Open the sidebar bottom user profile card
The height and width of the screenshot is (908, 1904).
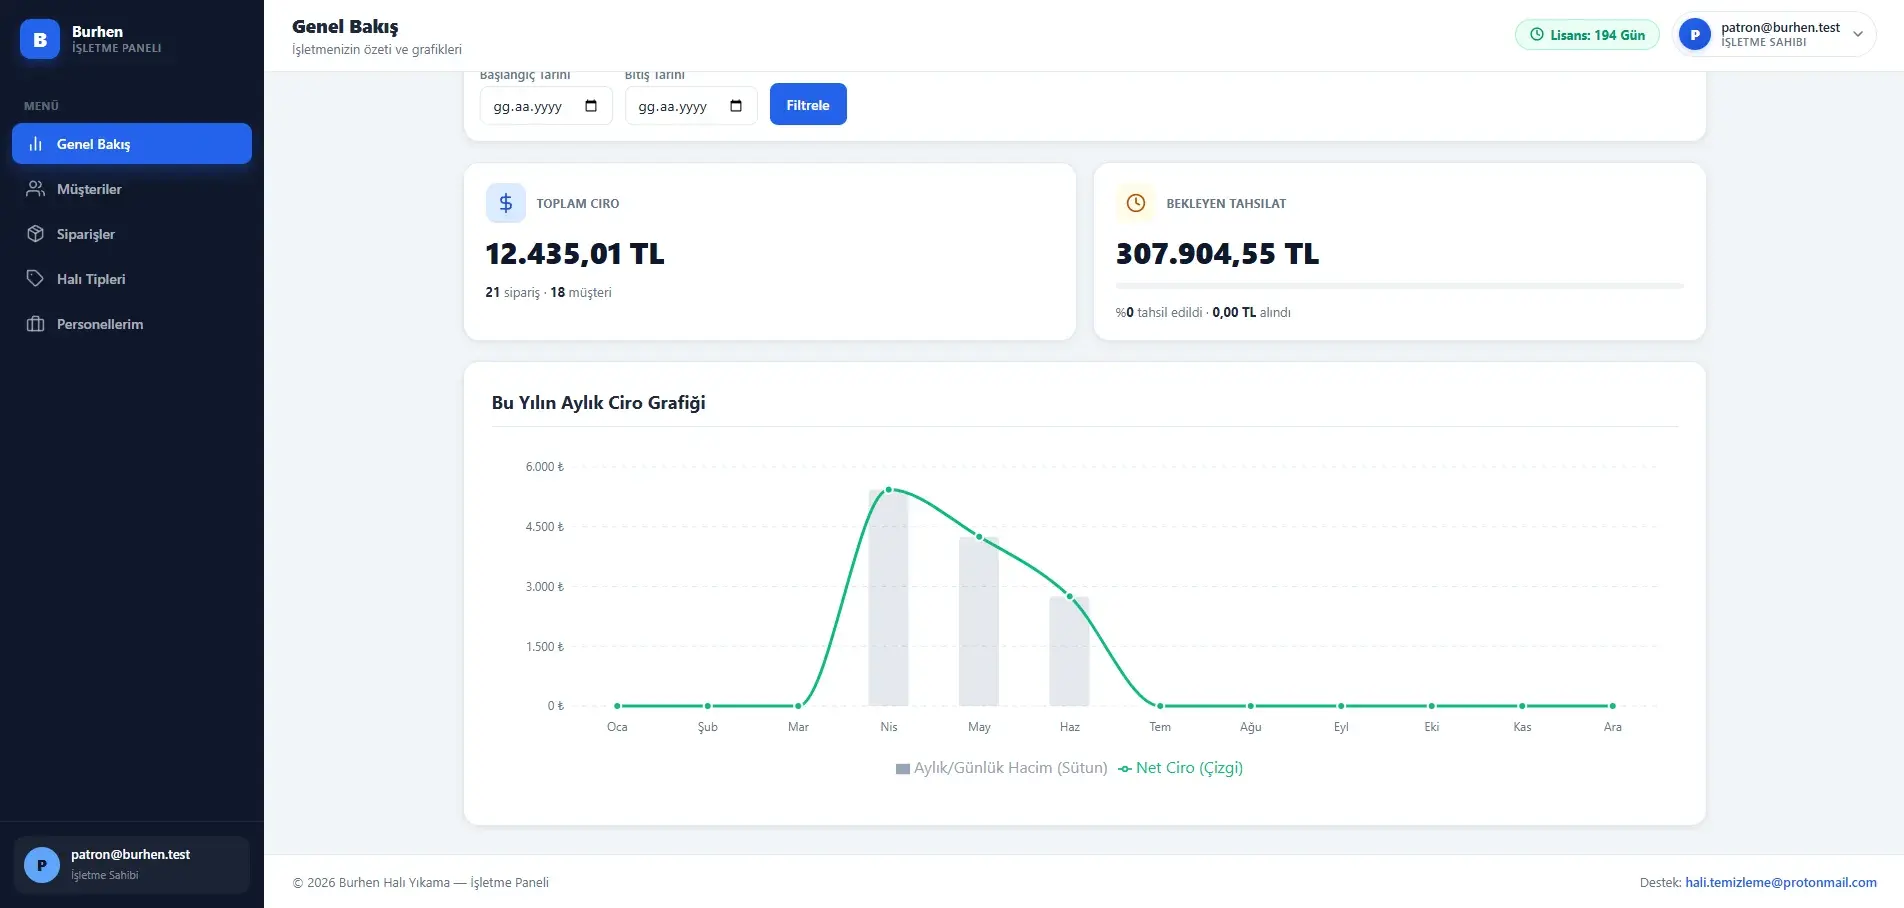(x=132, y=864)
